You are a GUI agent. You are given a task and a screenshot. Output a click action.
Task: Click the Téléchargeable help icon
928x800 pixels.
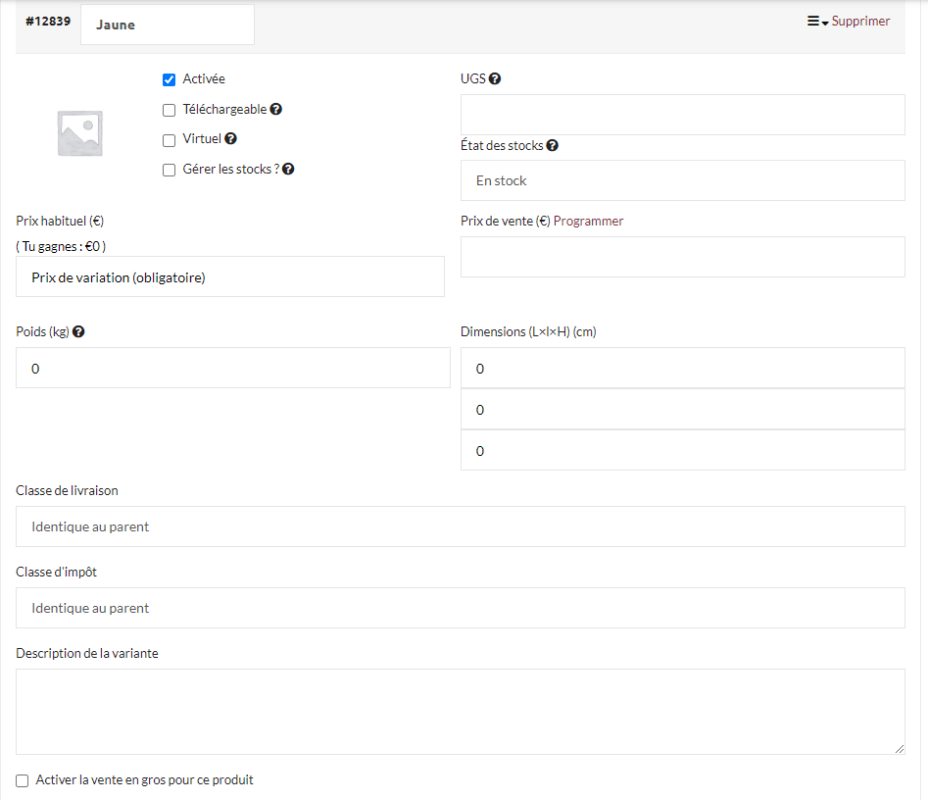click(276, 109)
